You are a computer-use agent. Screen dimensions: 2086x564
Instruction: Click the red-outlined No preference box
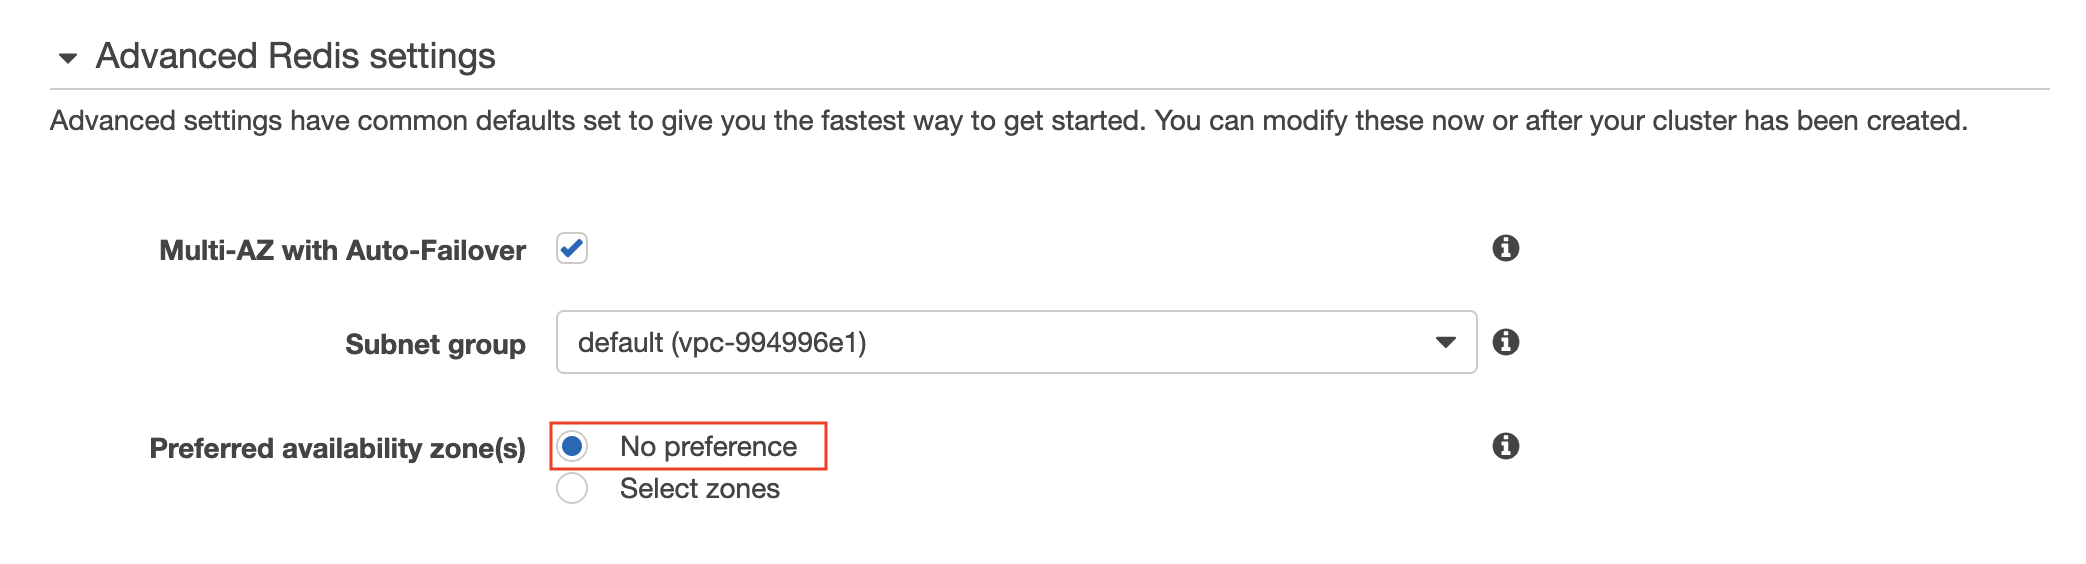[688, 446]
